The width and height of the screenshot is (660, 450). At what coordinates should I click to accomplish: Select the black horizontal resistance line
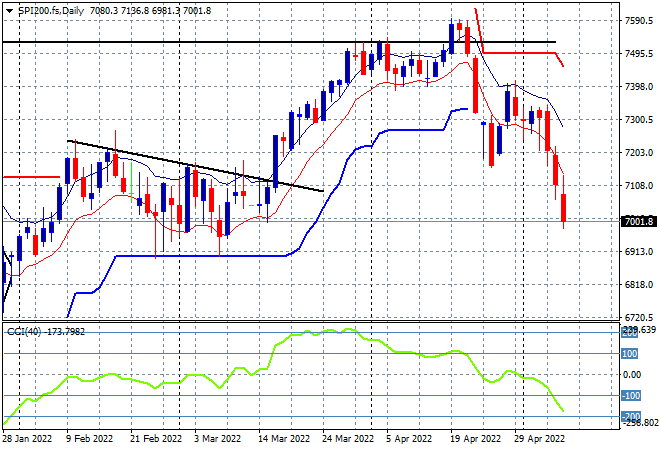279,42
